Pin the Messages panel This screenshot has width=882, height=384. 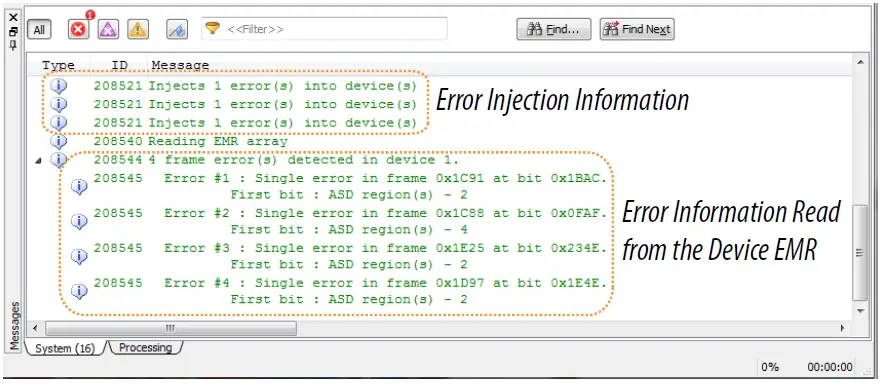pyautogui.click(x=14, y=45)
